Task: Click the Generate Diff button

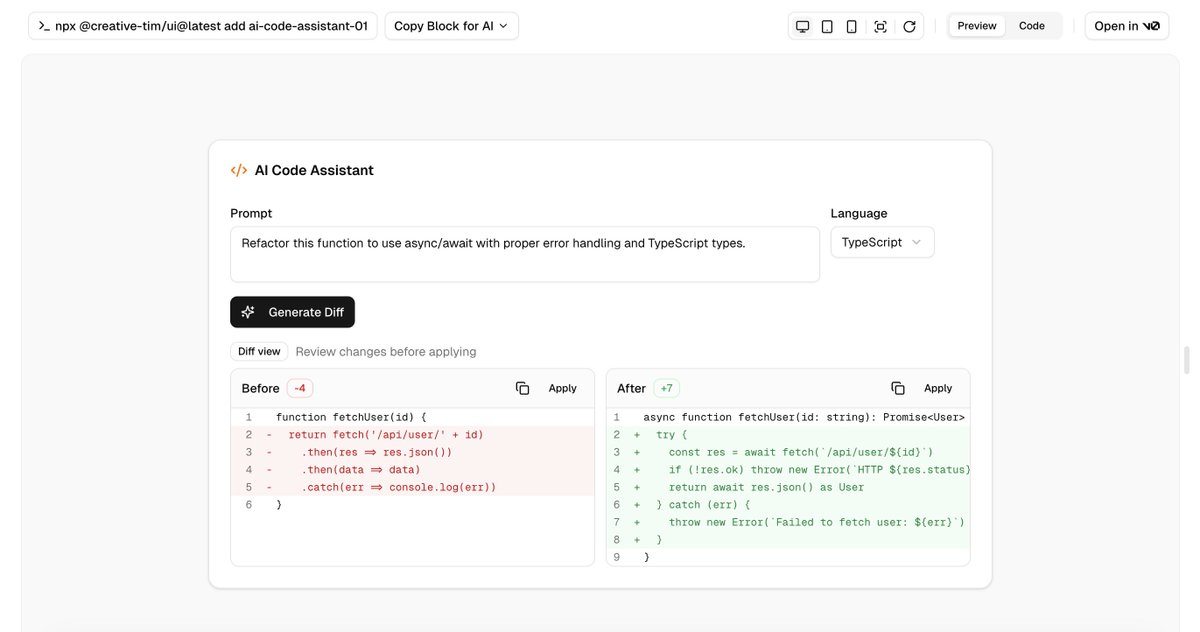Action: coord(292,312)
